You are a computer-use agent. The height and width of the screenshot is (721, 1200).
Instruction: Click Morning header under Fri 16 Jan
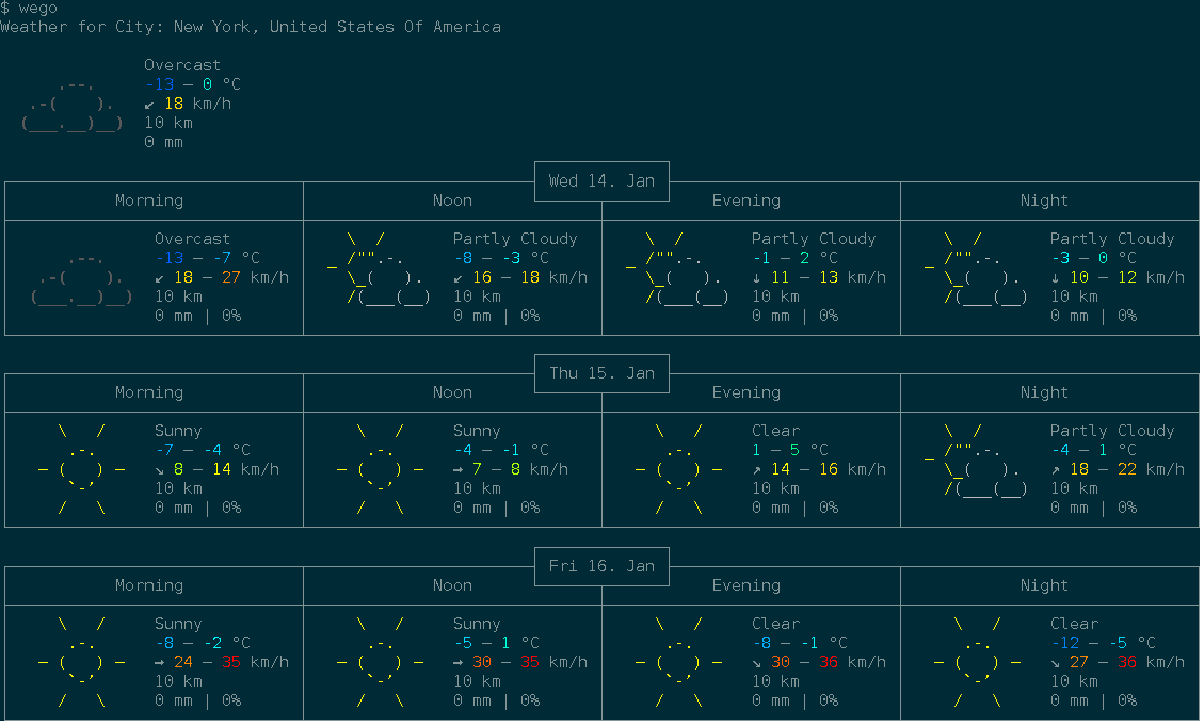pyautogui.click(x=149, y=585)
